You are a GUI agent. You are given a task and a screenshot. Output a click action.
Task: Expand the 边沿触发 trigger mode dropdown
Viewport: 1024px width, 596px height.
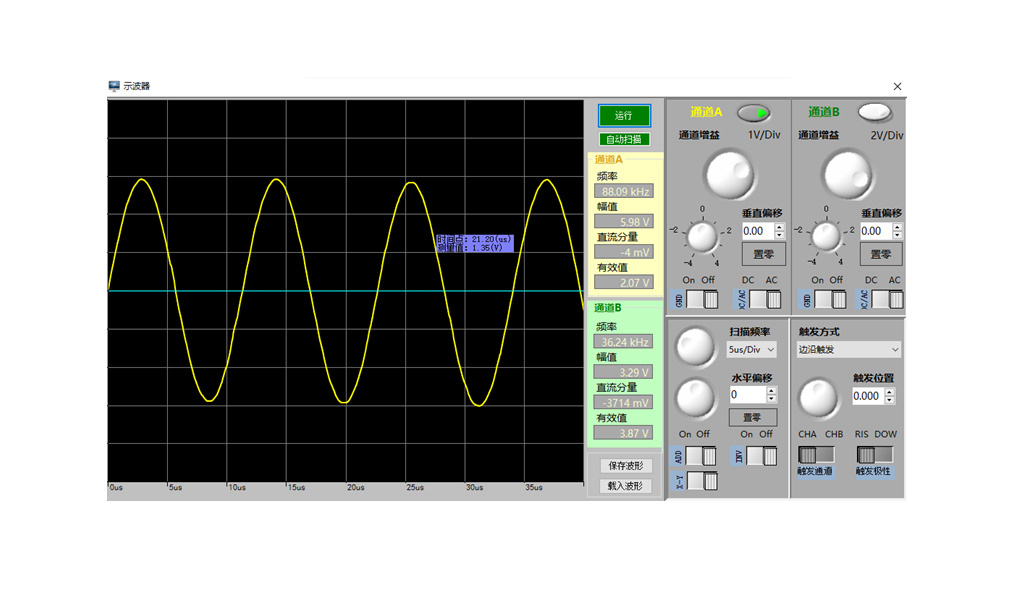848,350
